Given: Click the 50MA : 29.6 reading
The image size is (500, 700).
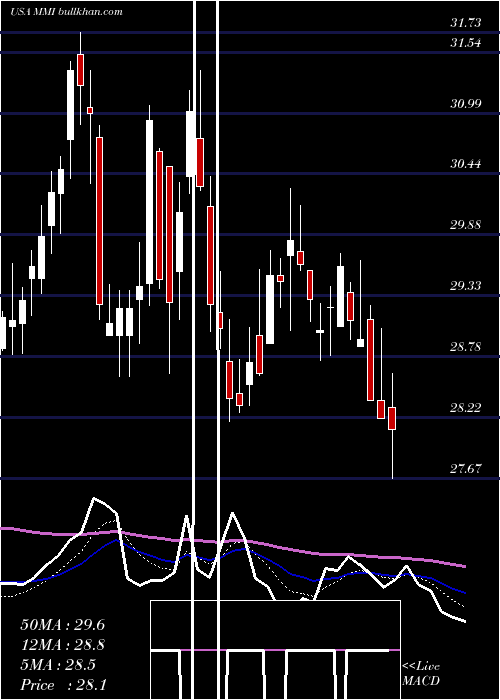Looking at the screenshot, I should tap(62, 625).
